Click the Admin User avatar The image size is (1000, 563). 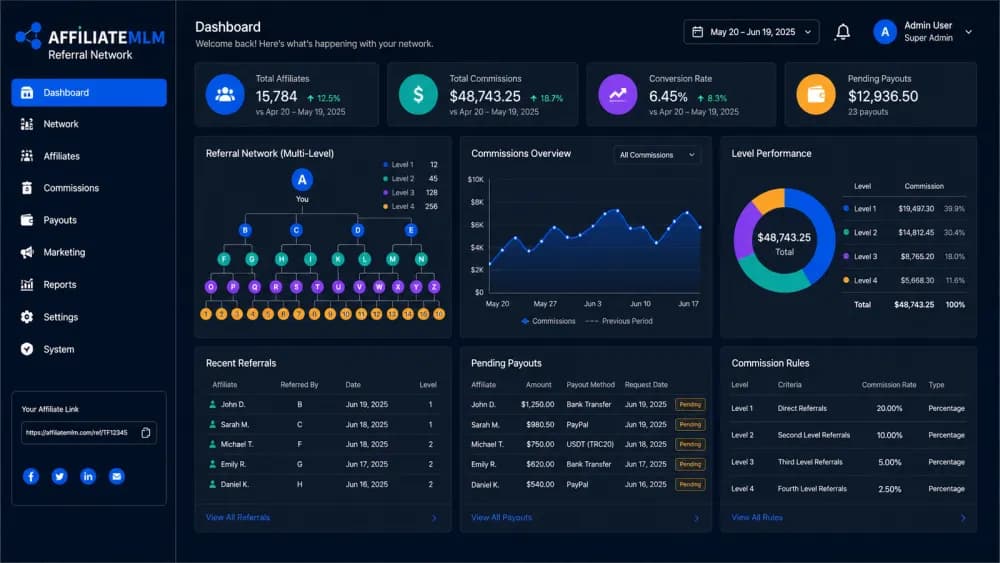(x=885, y=32)
